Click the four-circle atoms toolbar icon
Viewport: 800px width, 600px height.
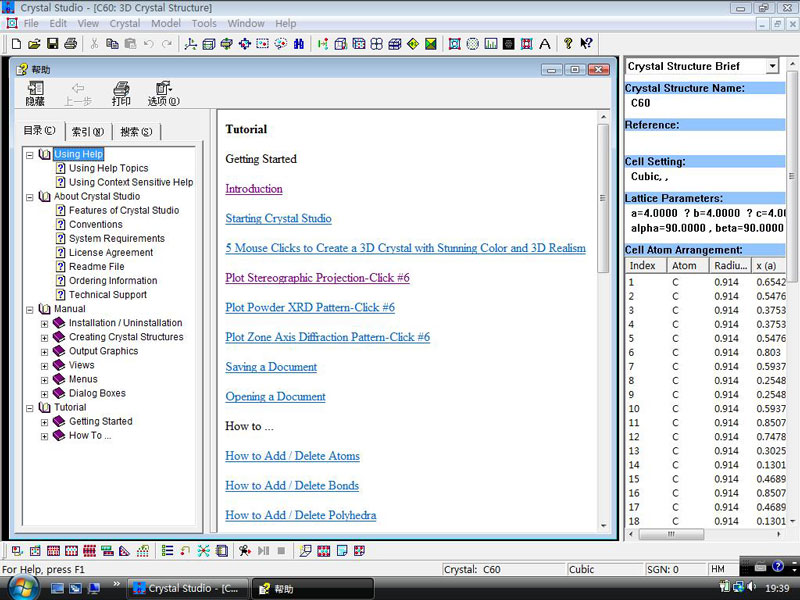pos(377,44)
